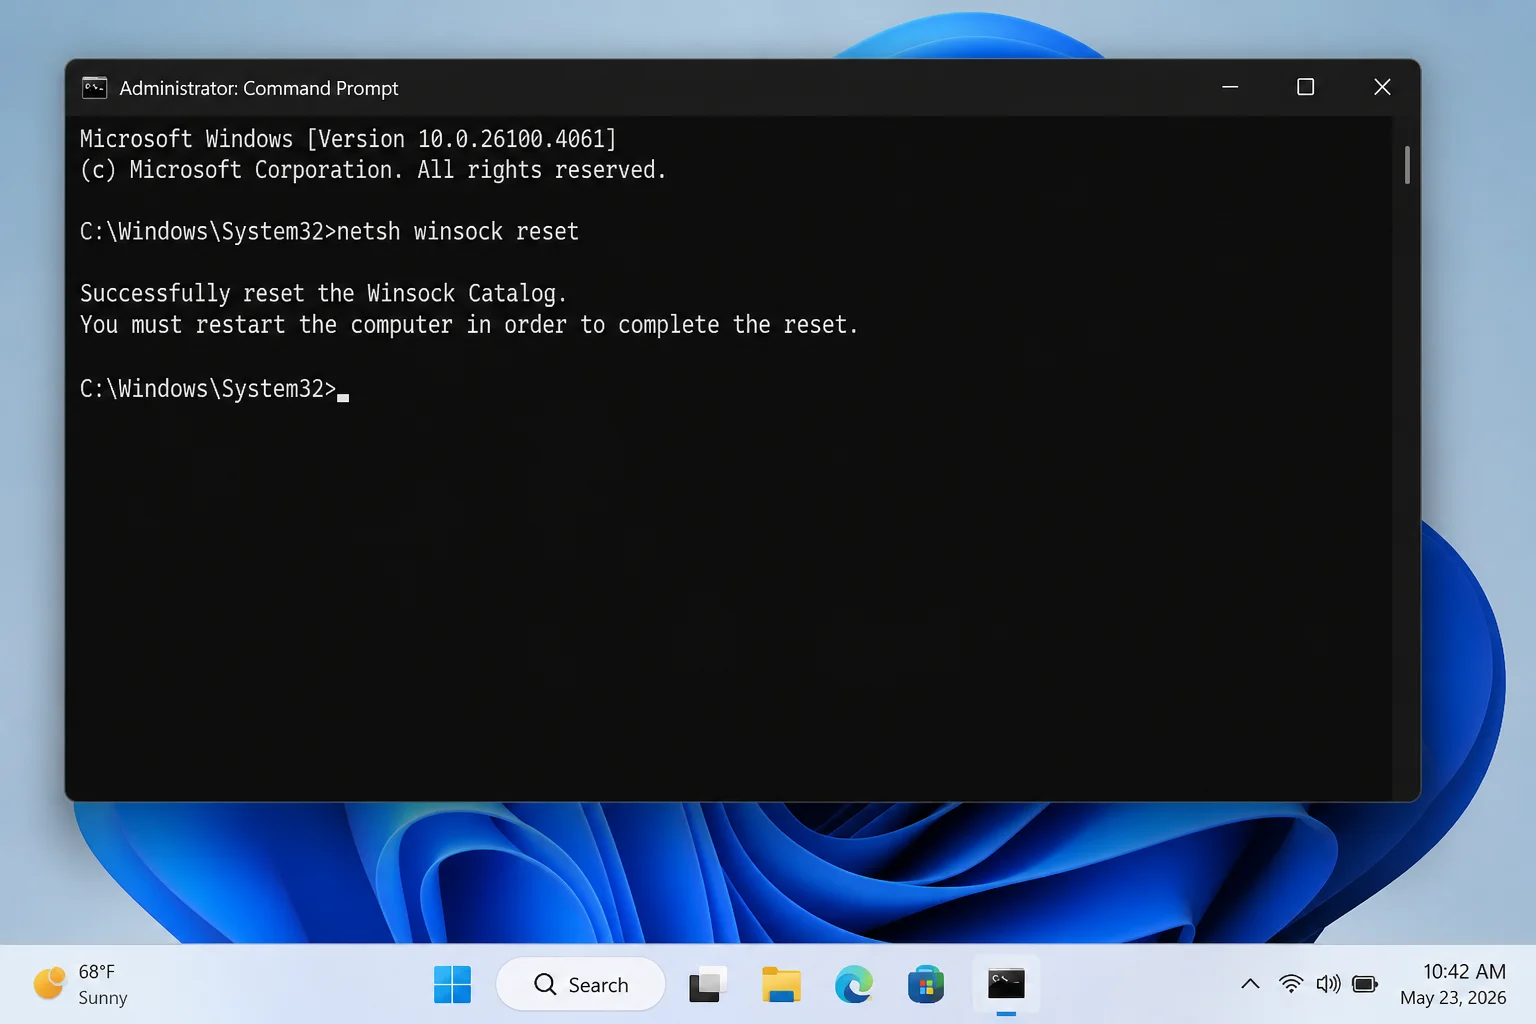Click the Command Prompt title bar icon
The height and width of the screenshot is (1024, 1536).
pos(94,88)
